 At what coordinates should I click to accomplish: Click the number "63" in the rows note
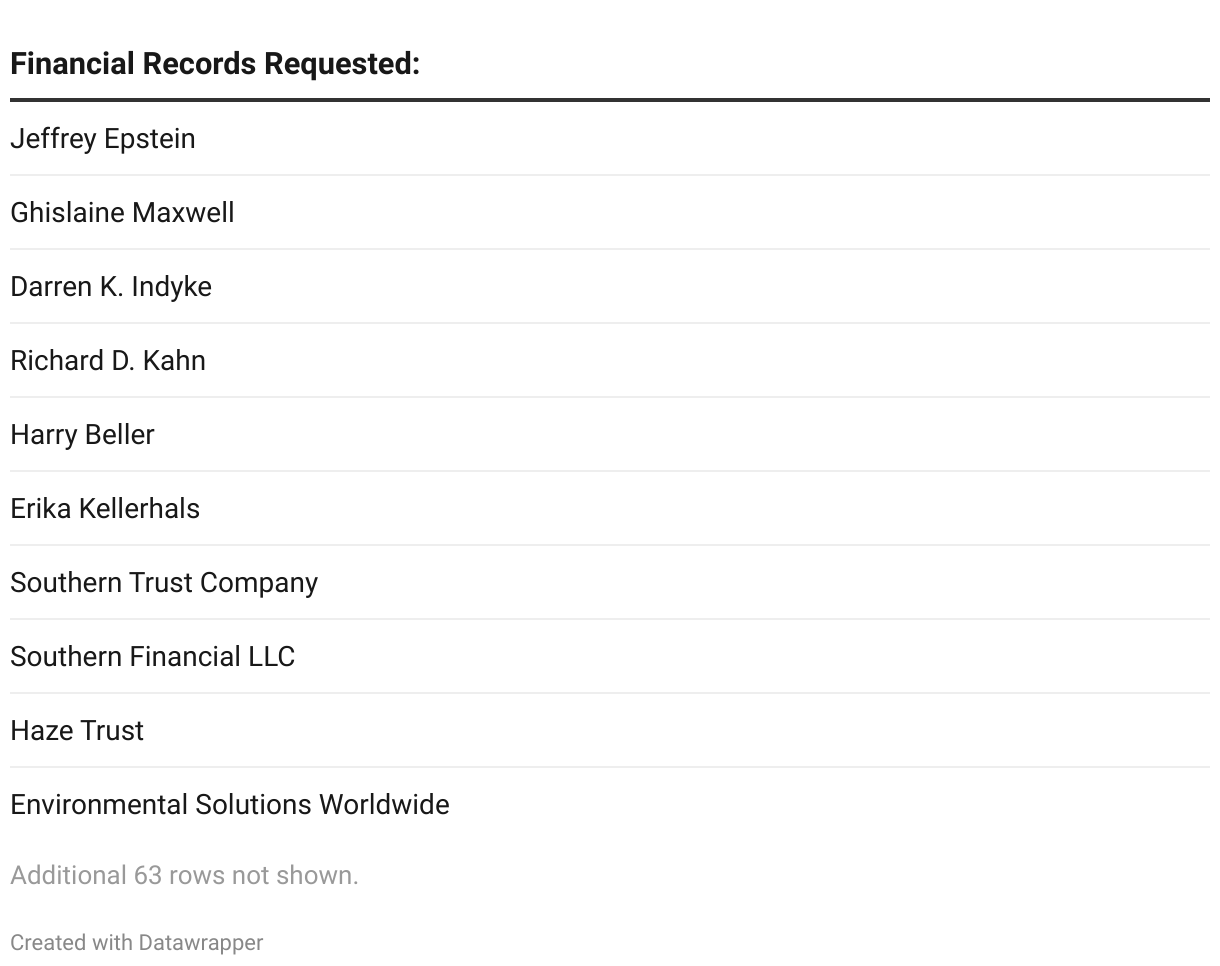tap(148, 876)
